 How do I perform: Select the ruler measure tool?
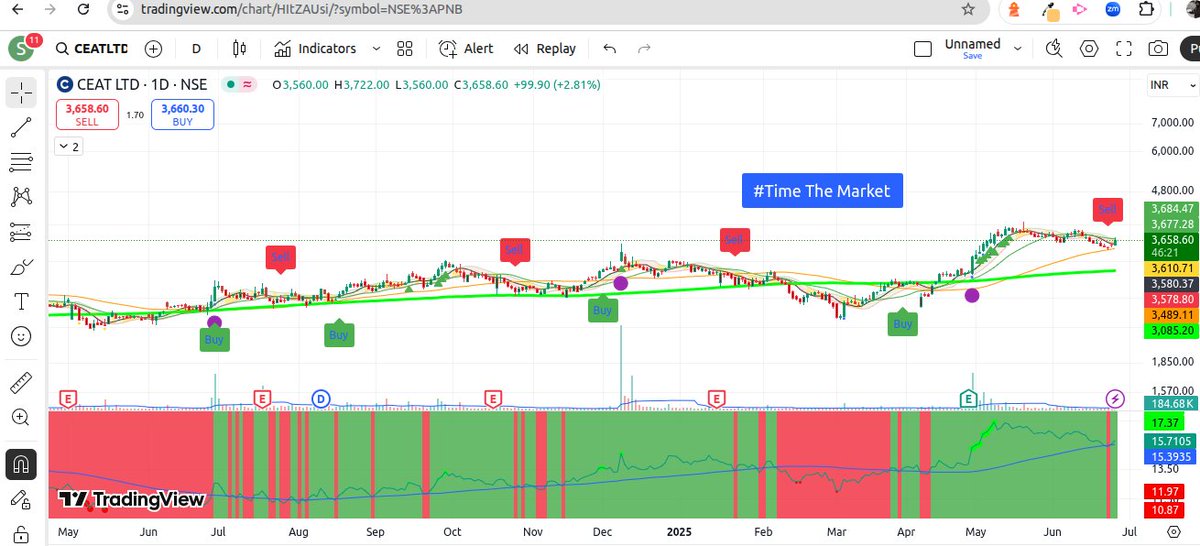(x=21, y=383)
